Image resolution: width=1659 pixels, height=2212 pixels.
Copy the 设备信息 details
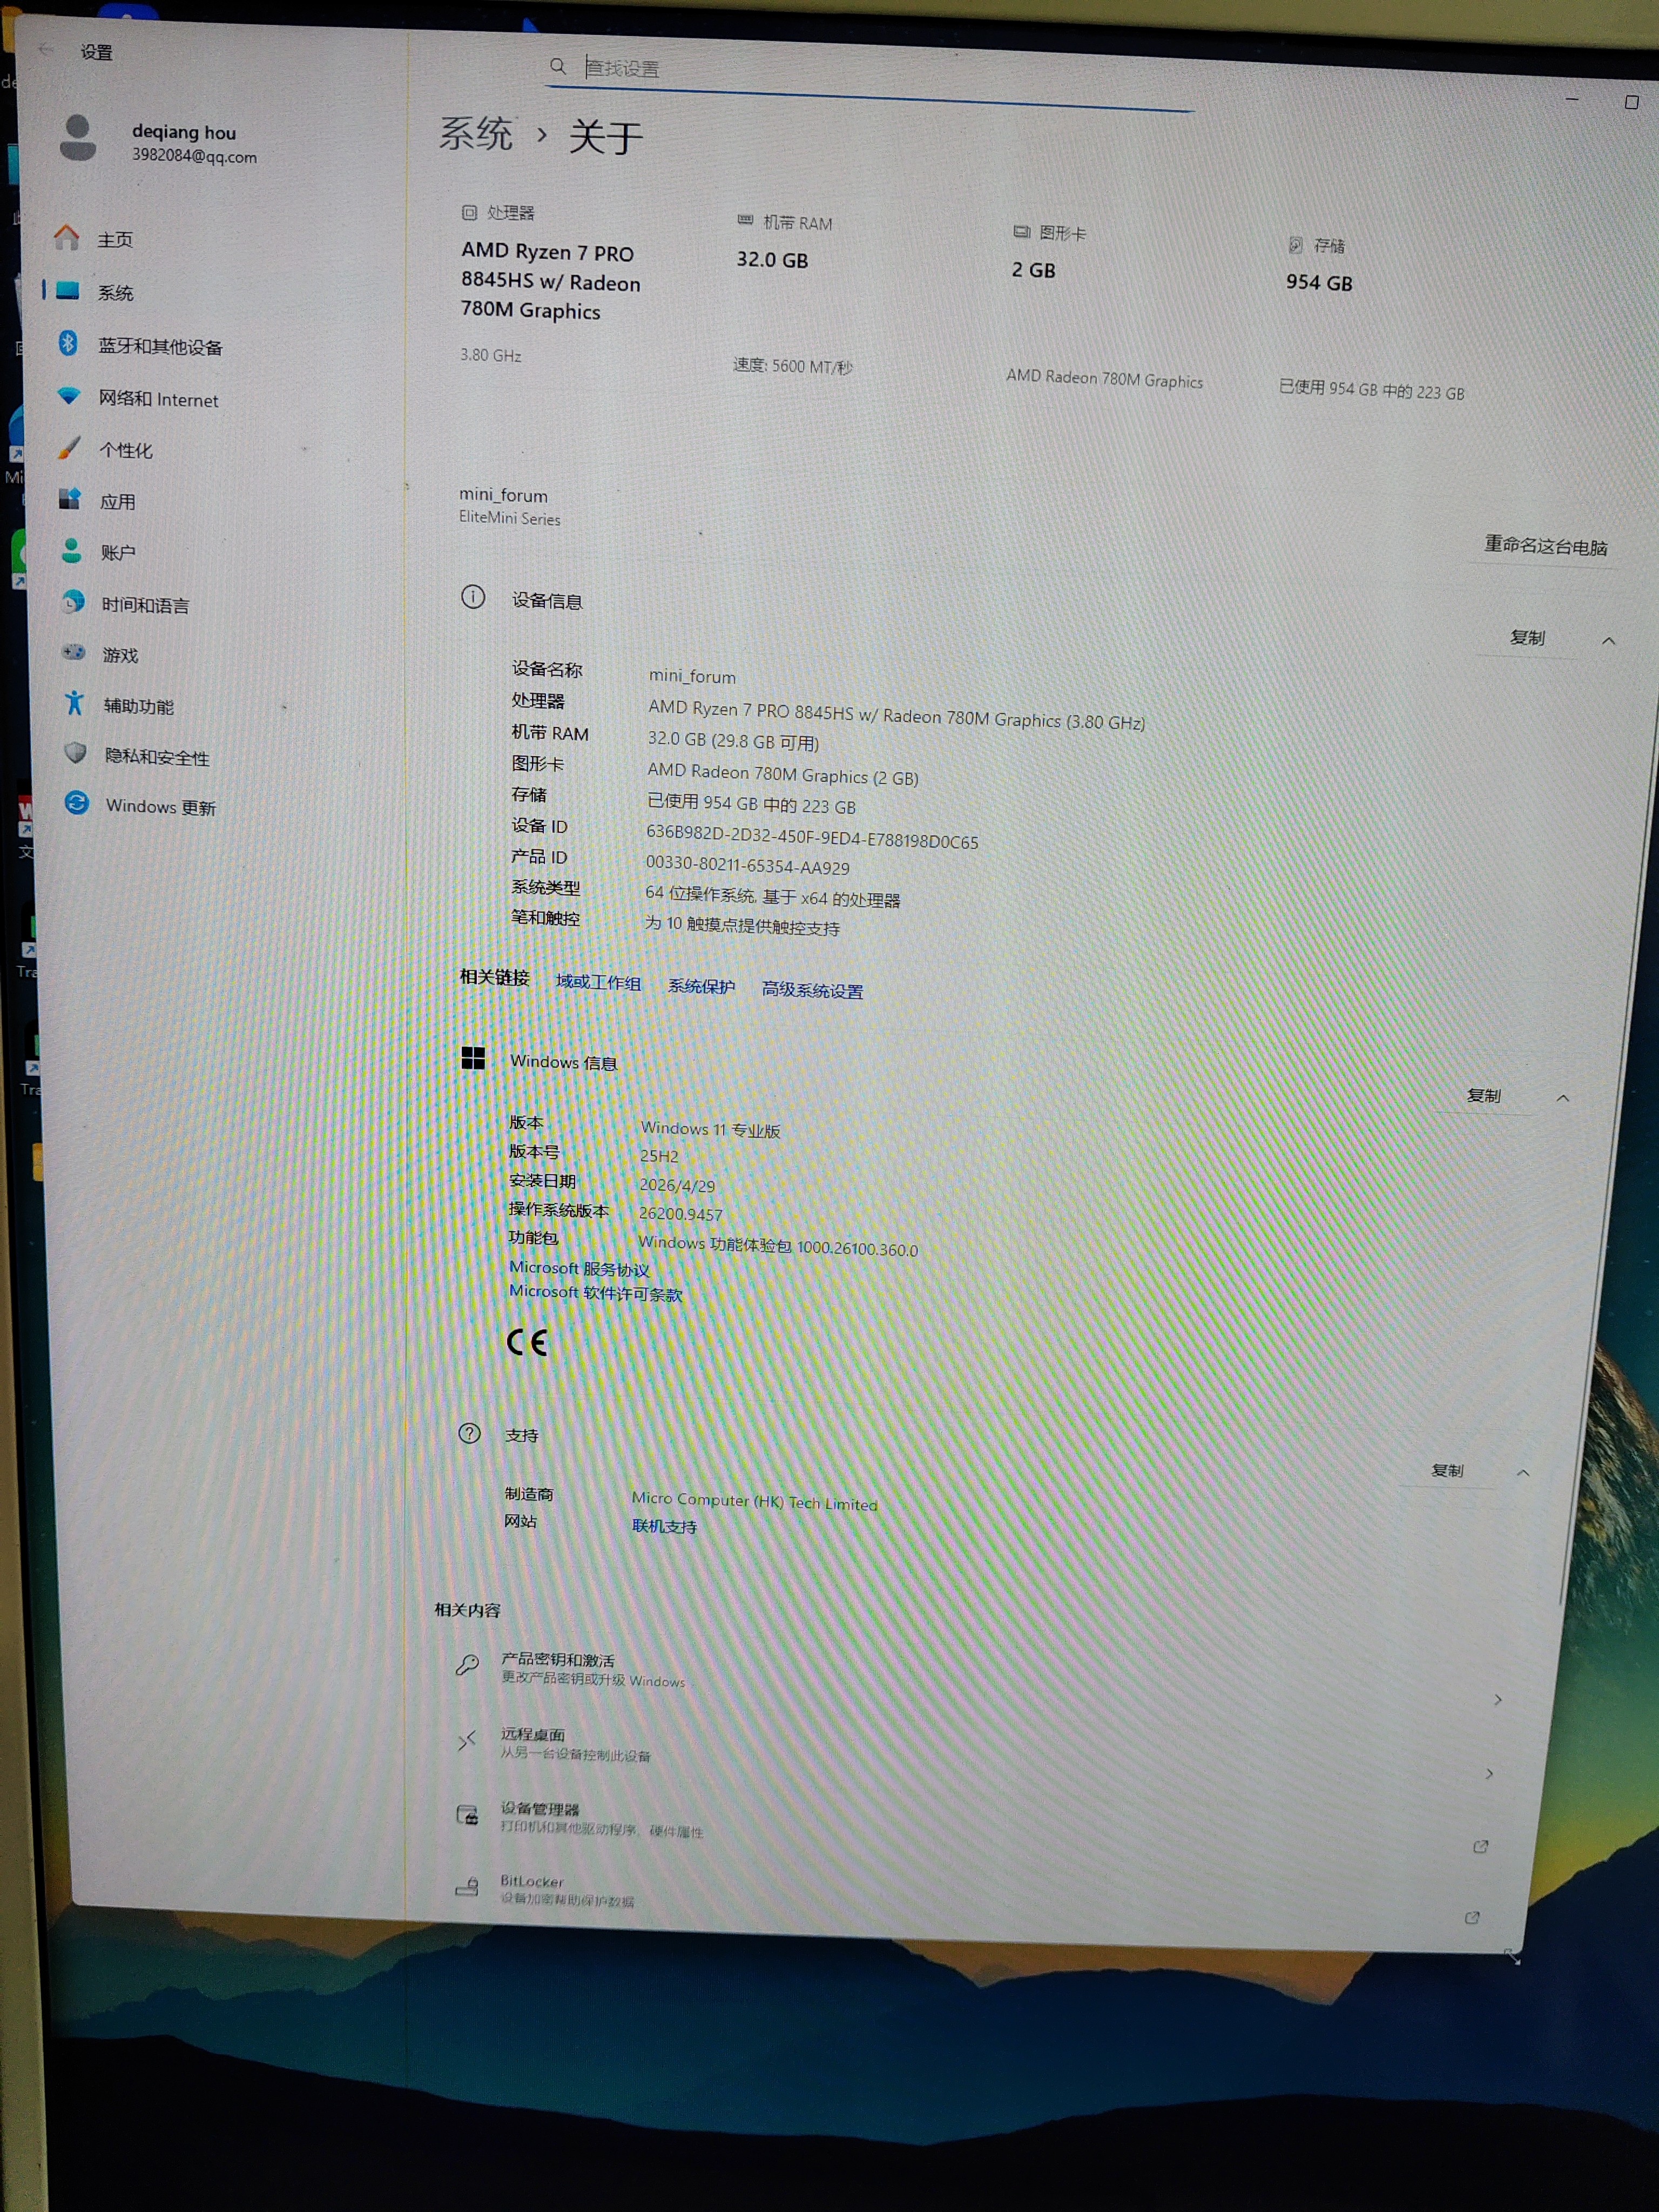(x=1527, y=638)
